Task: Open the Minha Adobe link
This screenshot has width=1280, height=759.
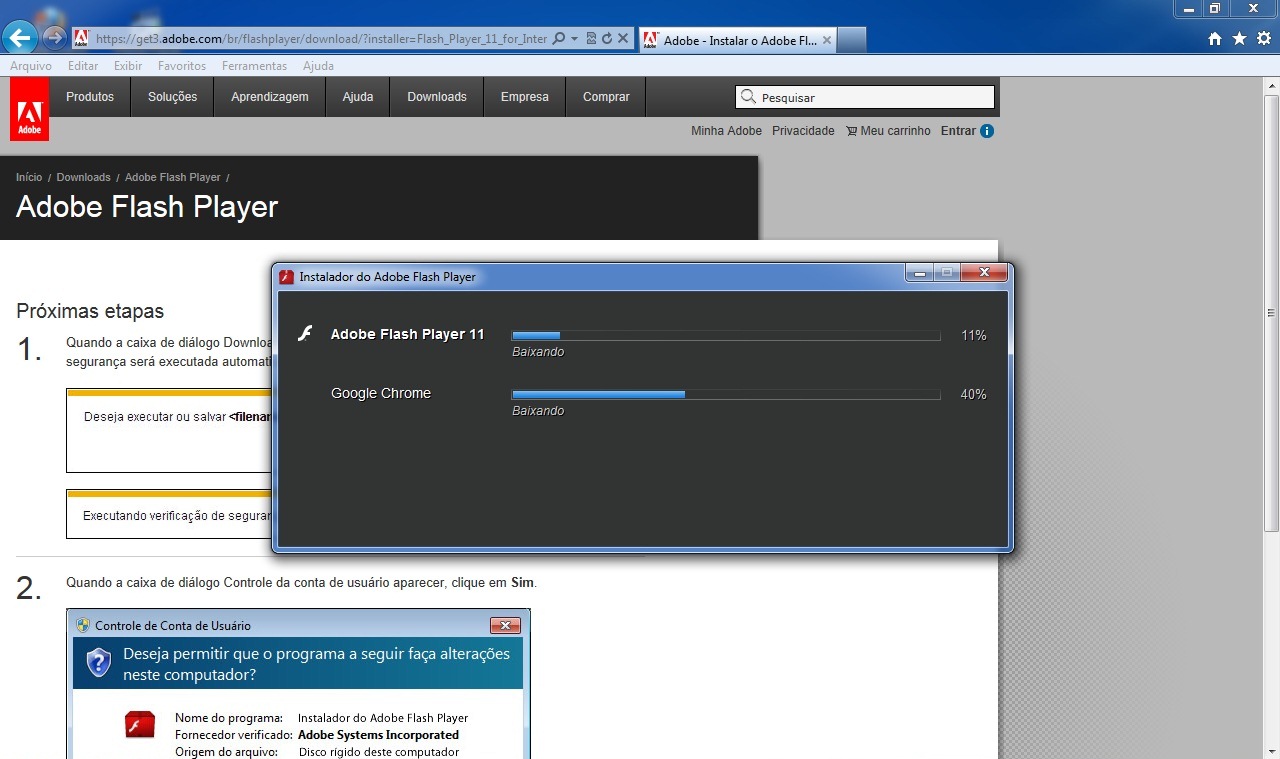Action: [726, 131]
